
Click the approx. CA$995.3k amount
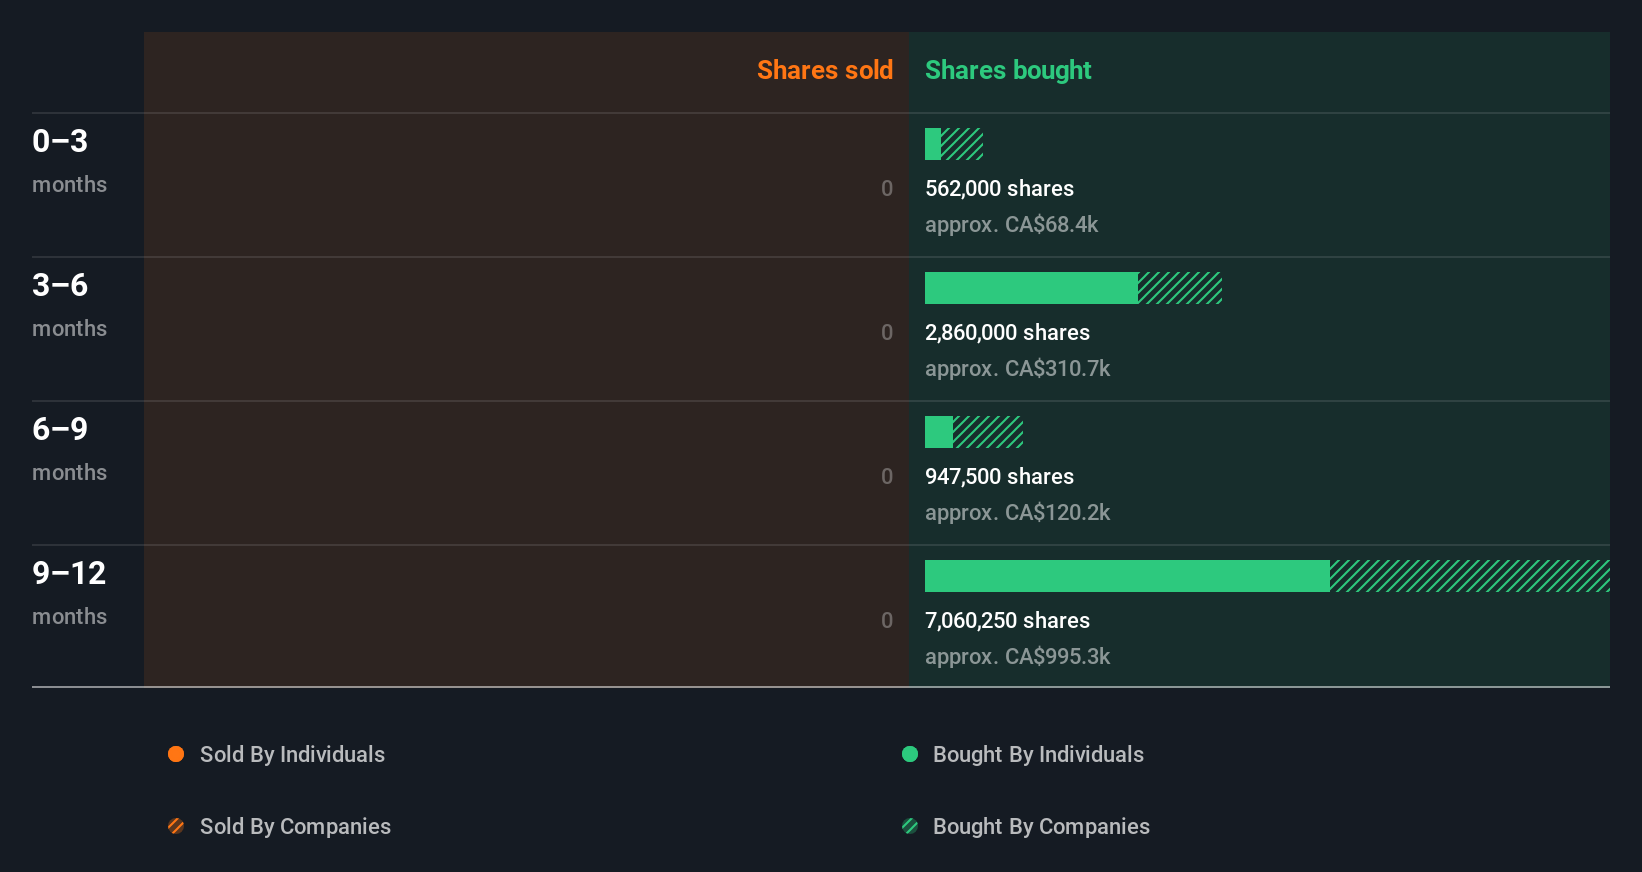tap(1017, 656)
